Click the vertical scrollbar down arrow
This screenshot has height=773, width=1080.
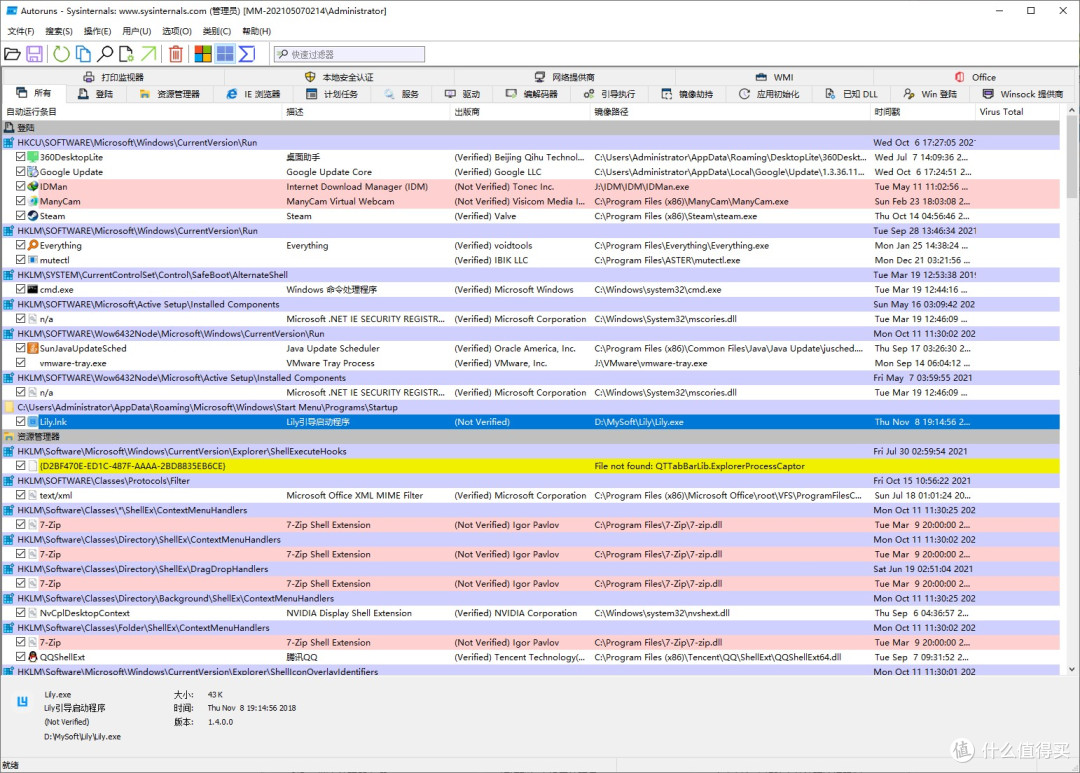pyautogui.click(x=1071, y=669)
